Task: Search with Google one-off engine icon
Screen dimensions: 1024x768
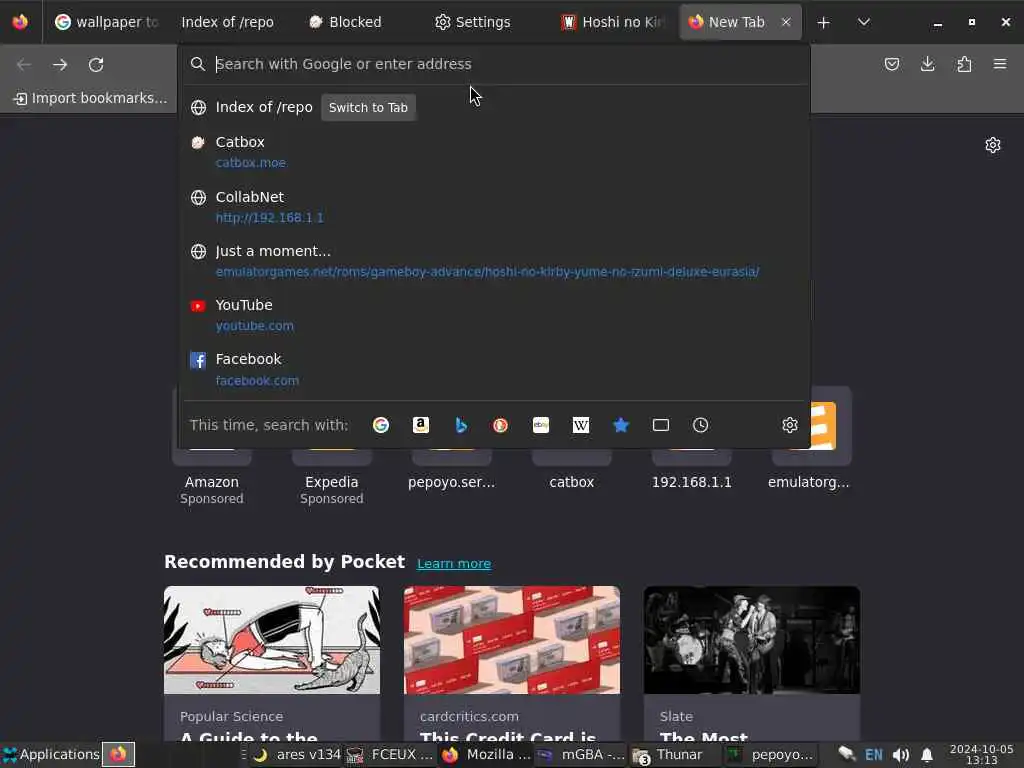Action: 381,425
